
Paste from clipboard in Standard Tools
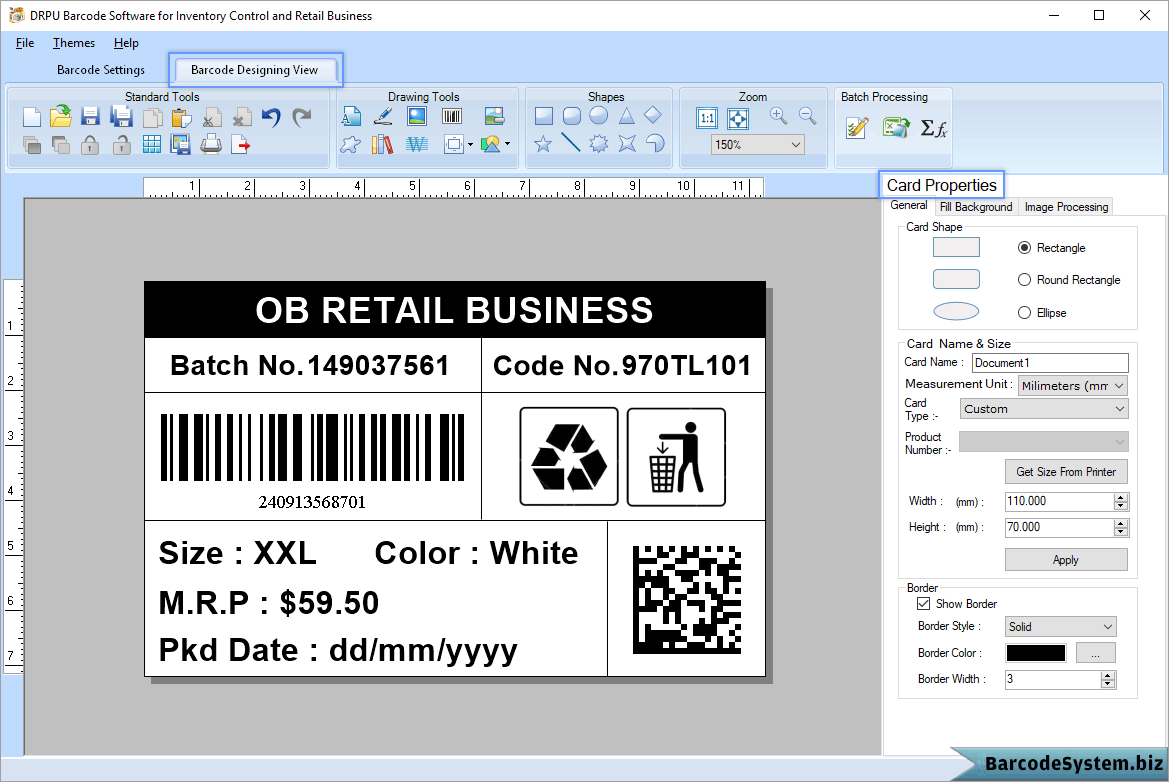181,118
